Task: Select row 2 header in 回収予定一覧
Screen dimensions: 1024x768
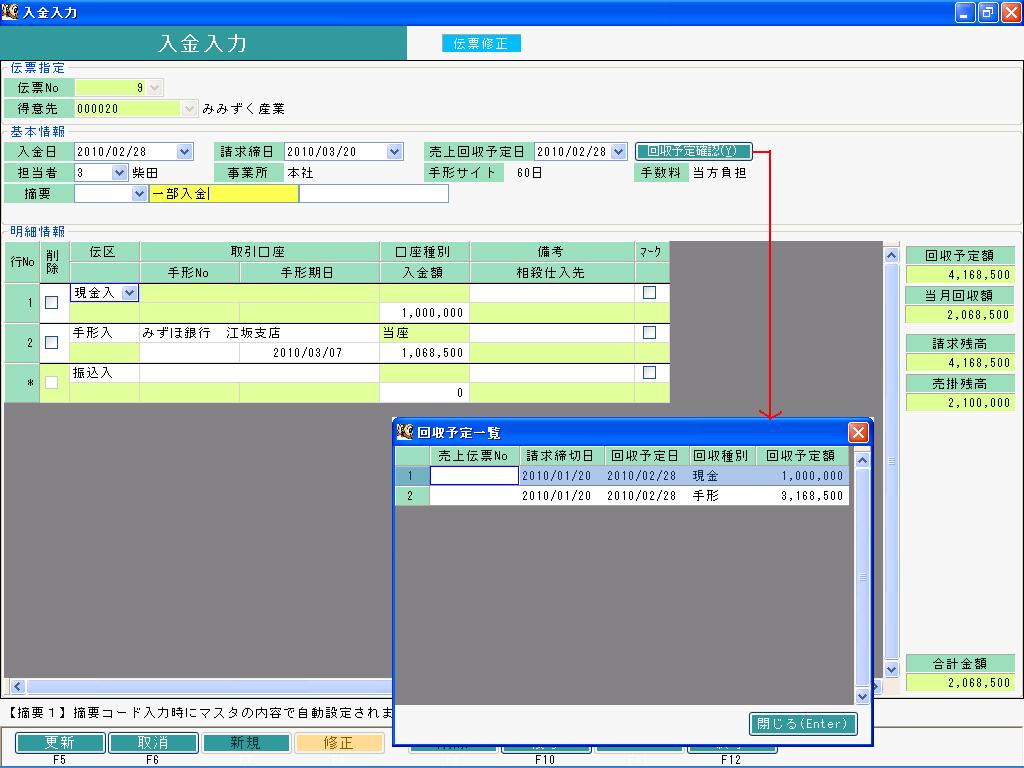Action: tap(412, 496)
